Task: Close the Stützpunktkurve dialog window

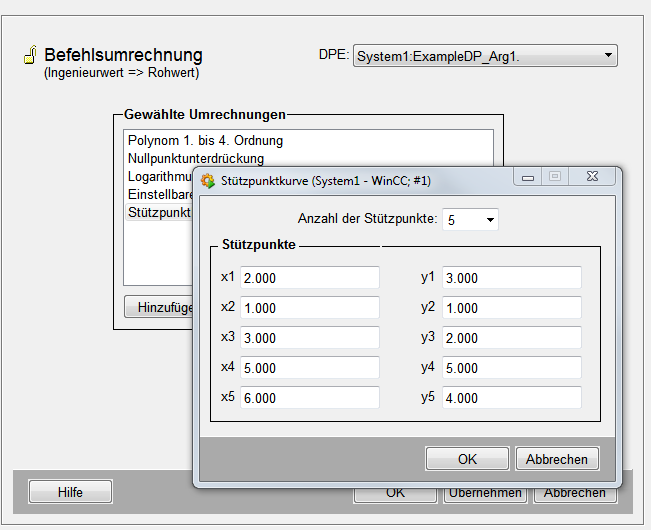Action: coord(594,177)
